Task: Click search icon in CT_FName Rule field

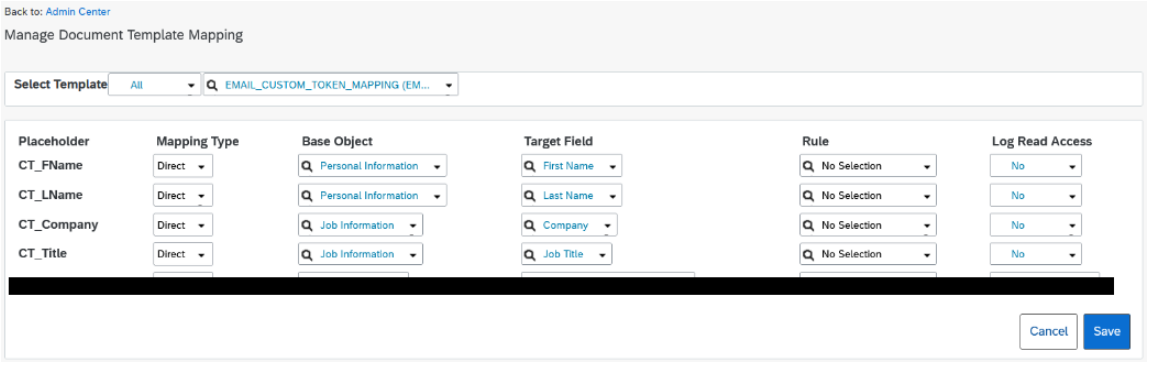Action: pyautogui.click(x=809, y=166)
